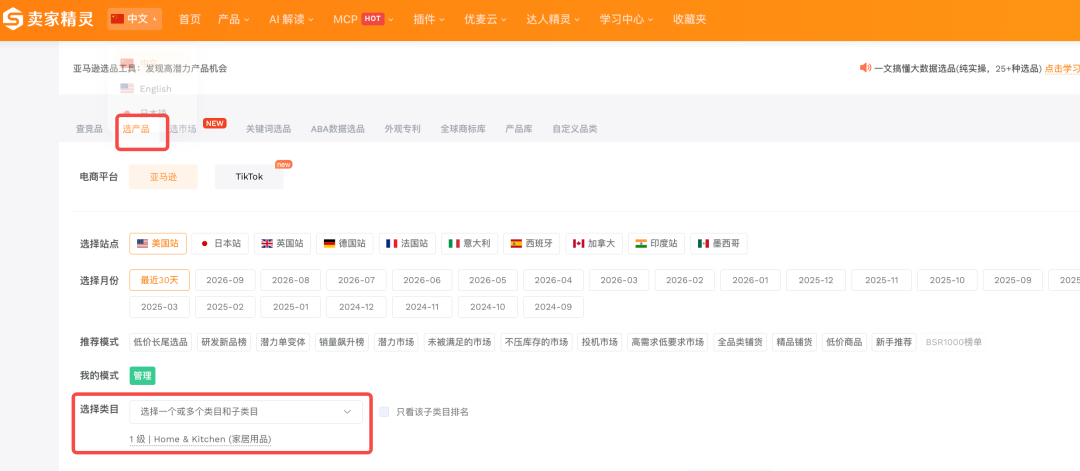Image resolution: width=1080 pixels, height=471 pixels.
Task: Click the speaker announcement icon
Action: point(865,67)
